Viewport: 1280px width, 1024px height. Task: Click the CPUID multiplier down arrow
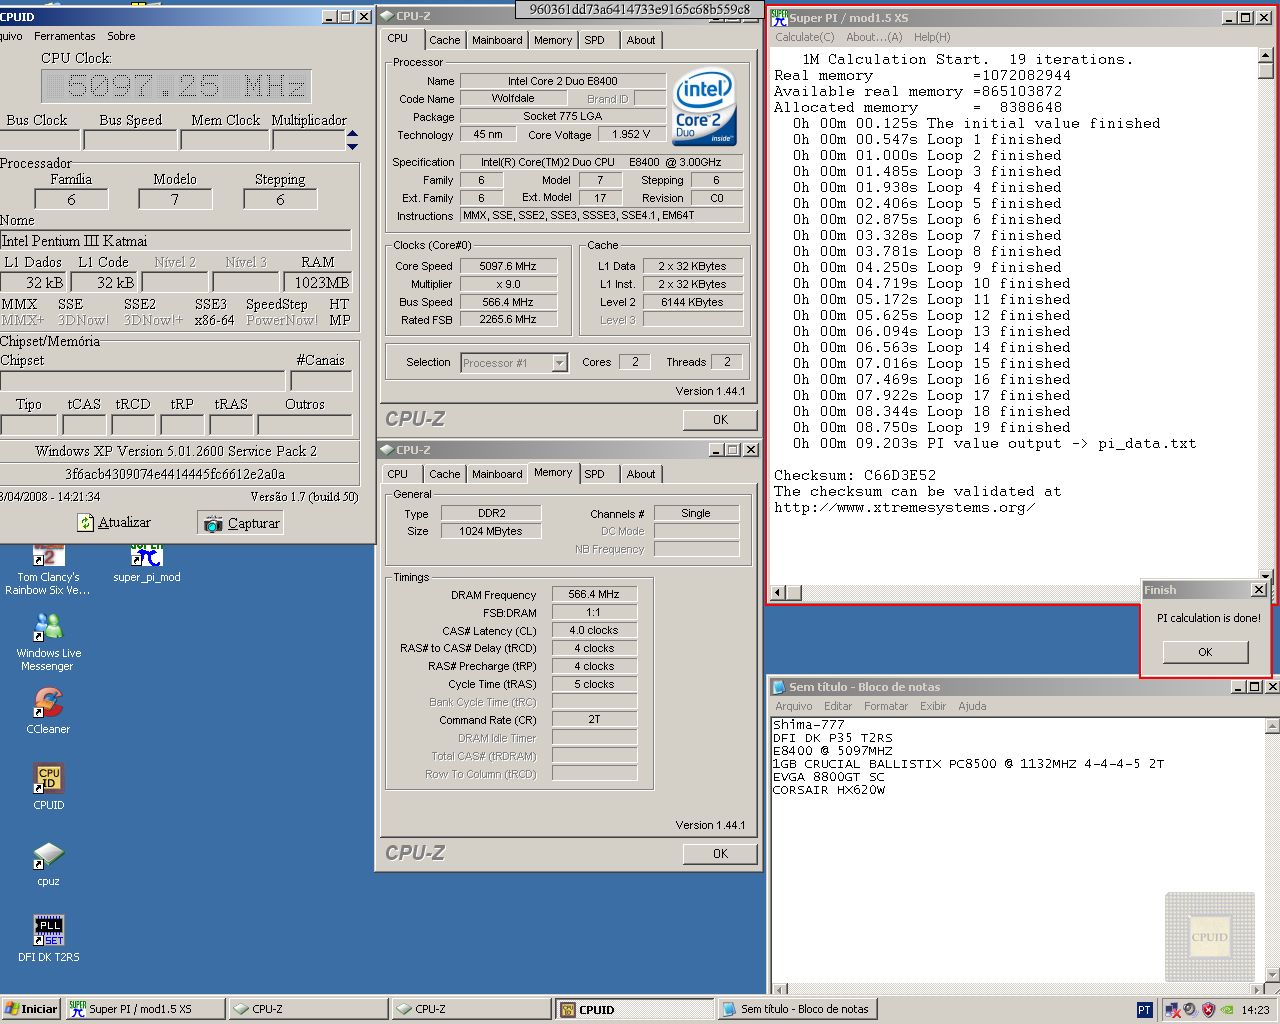coord(352,146)
